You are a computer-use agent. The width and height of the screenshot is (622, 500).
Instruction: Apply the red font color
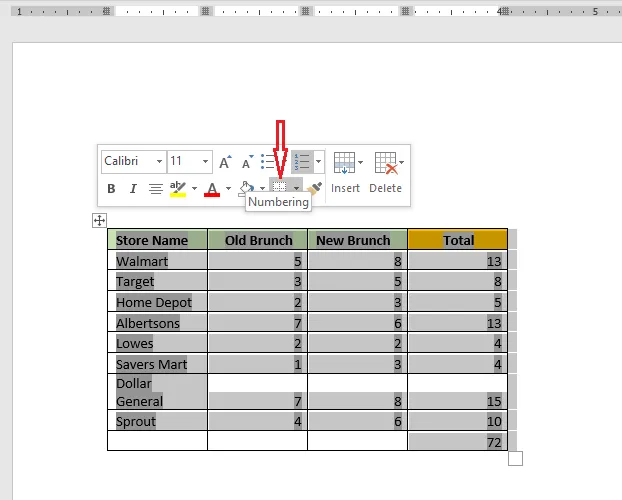(x=212, y=189)
